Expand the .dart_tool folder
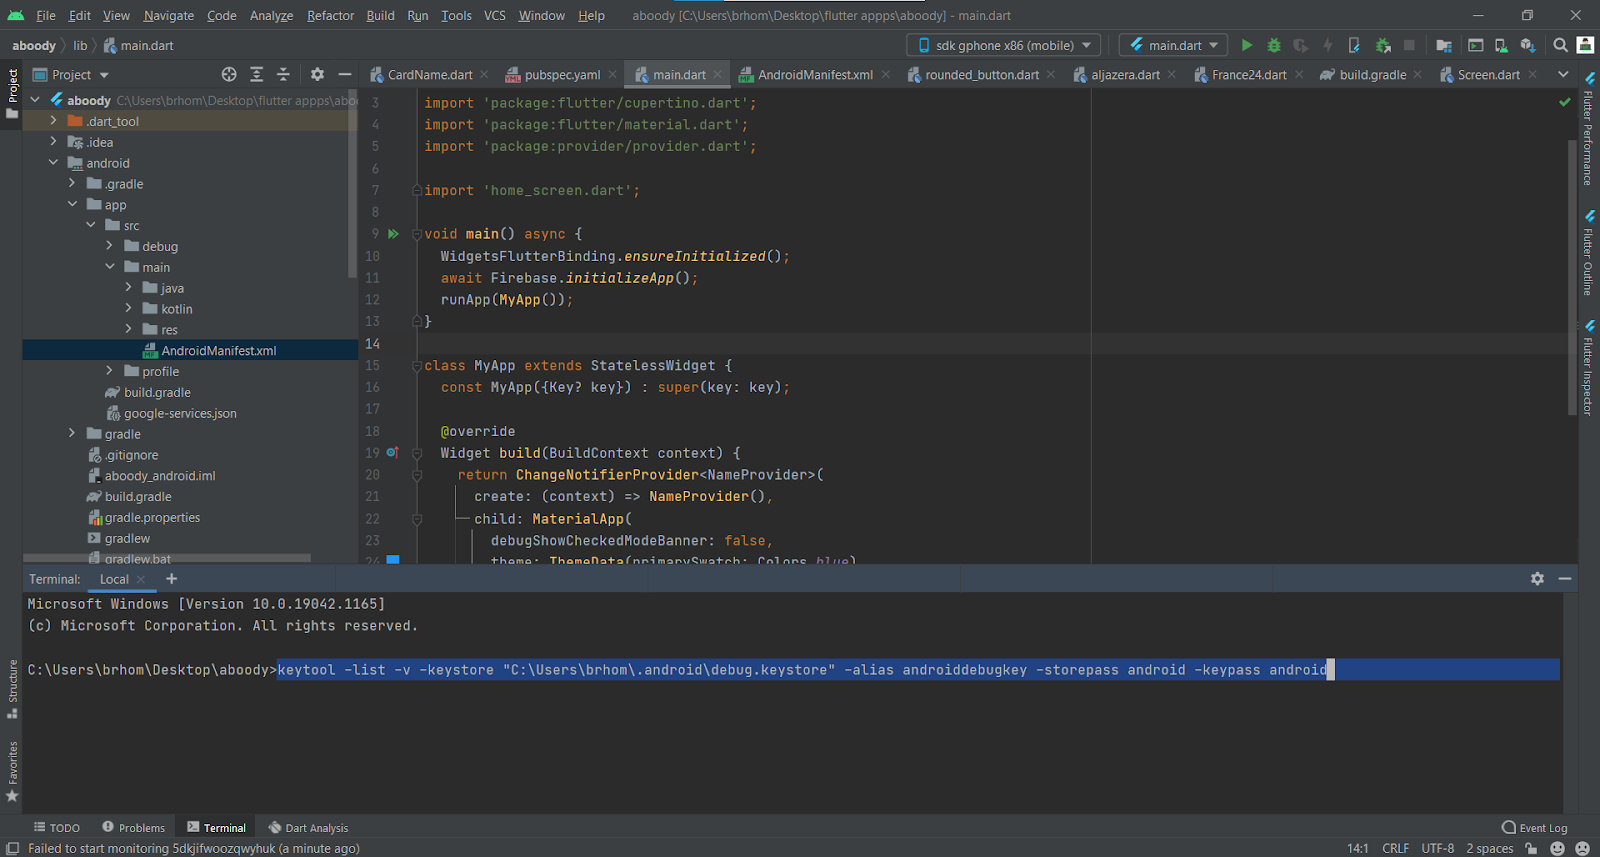1600x857 pixels. coord(53,121)
